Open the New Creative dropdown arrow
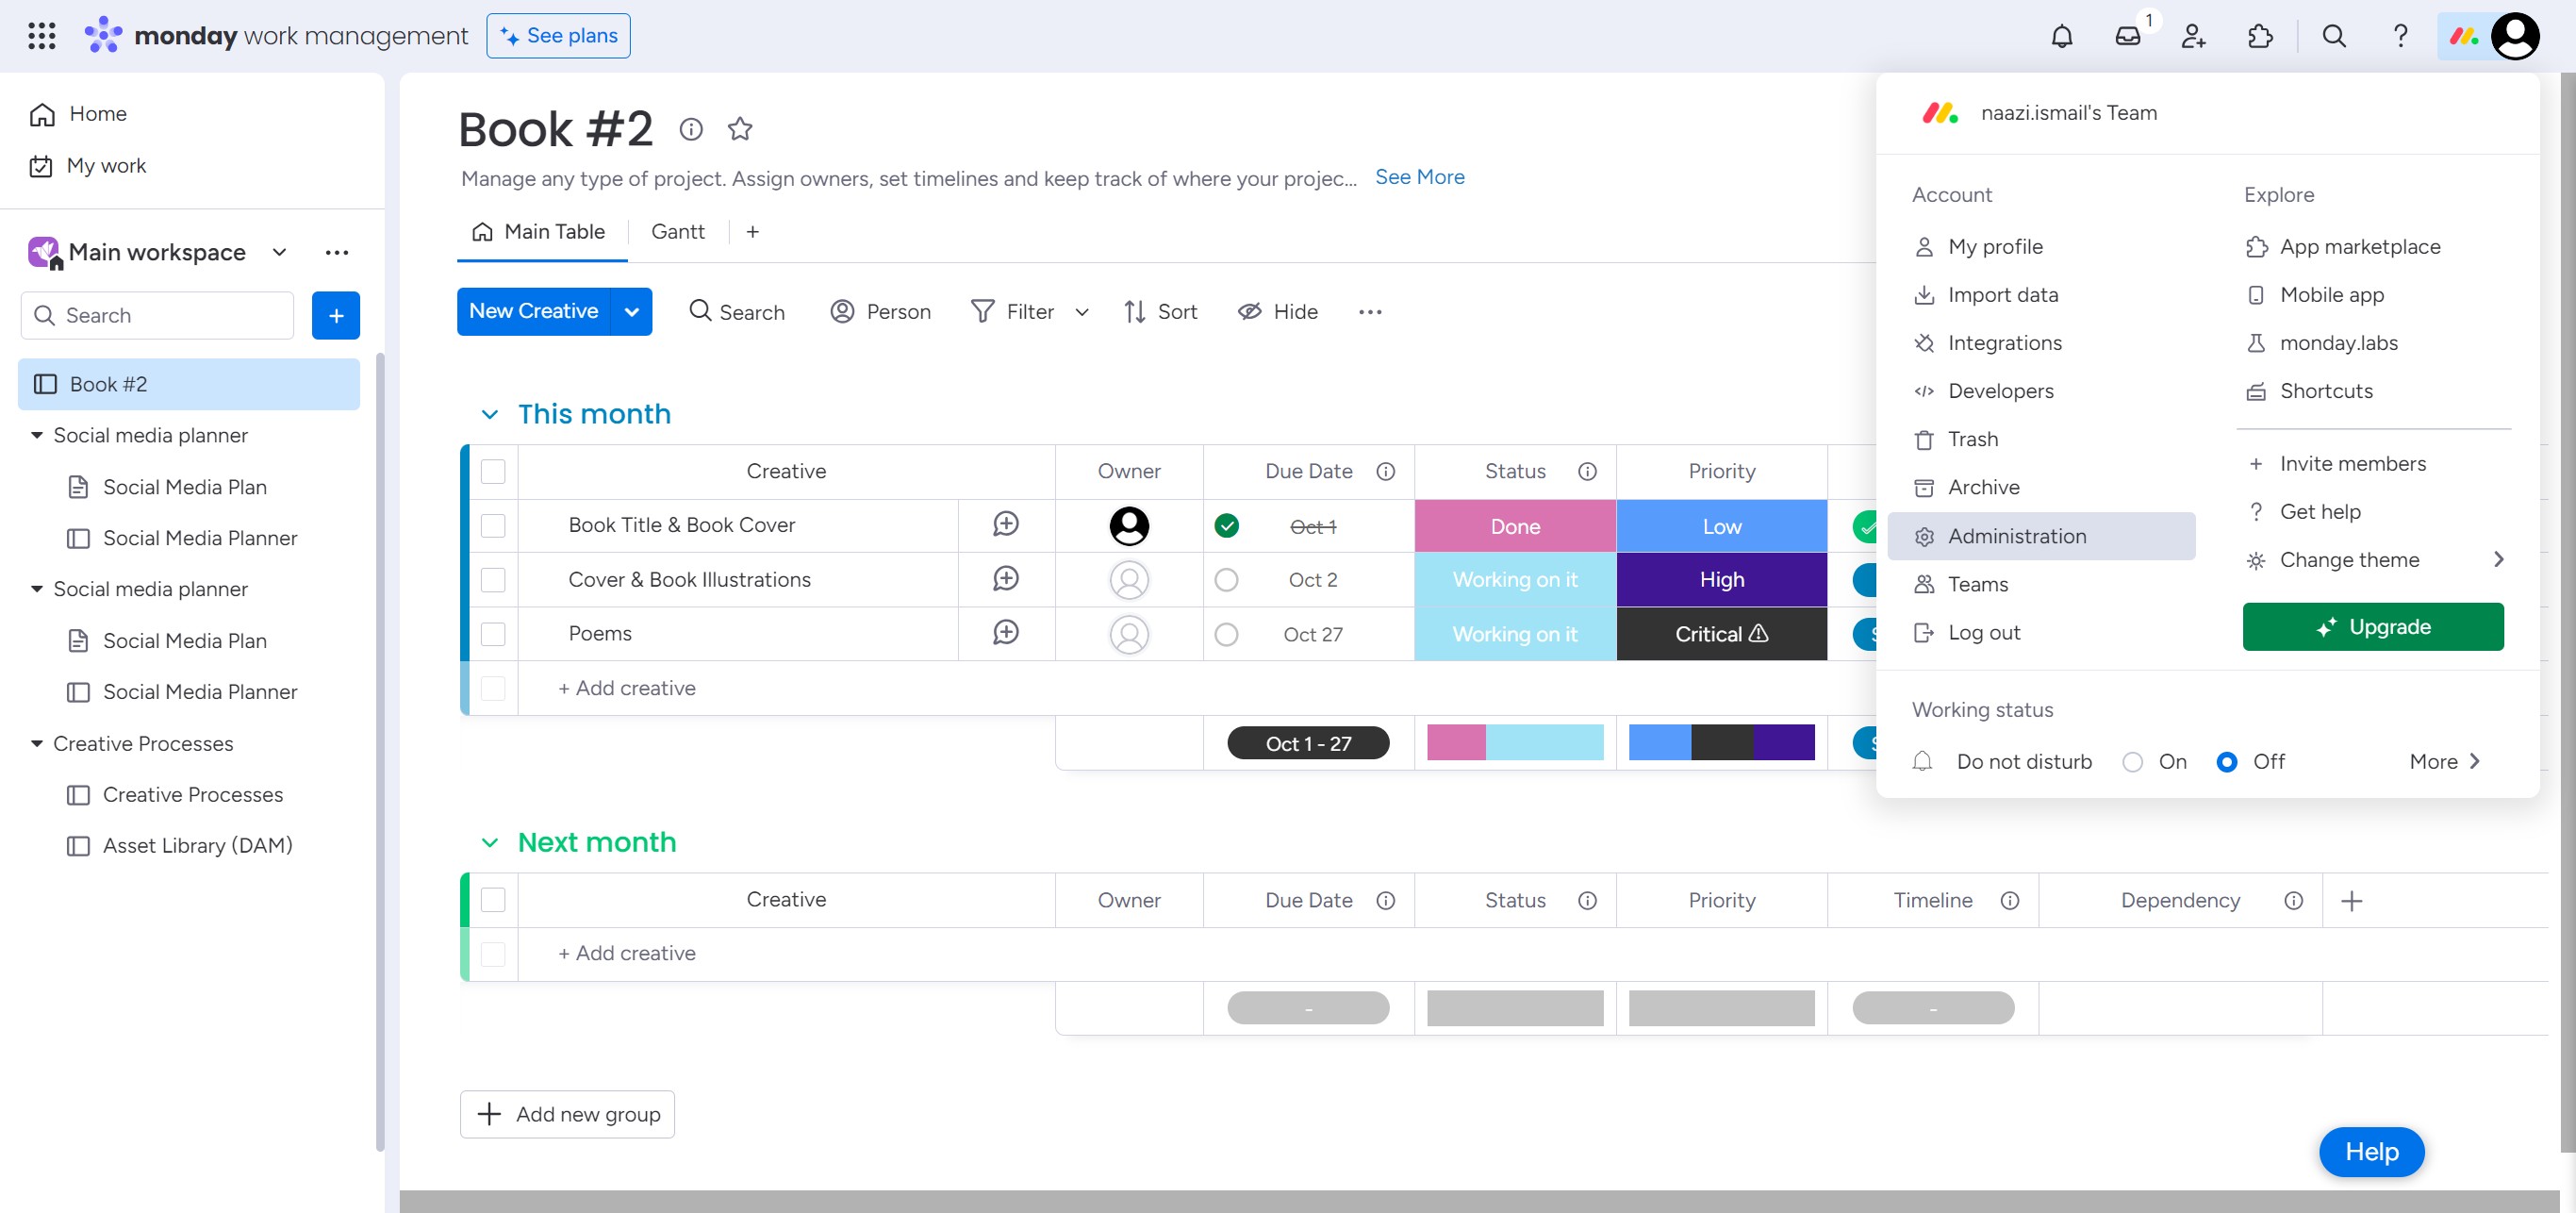 [x=631, y=312]
